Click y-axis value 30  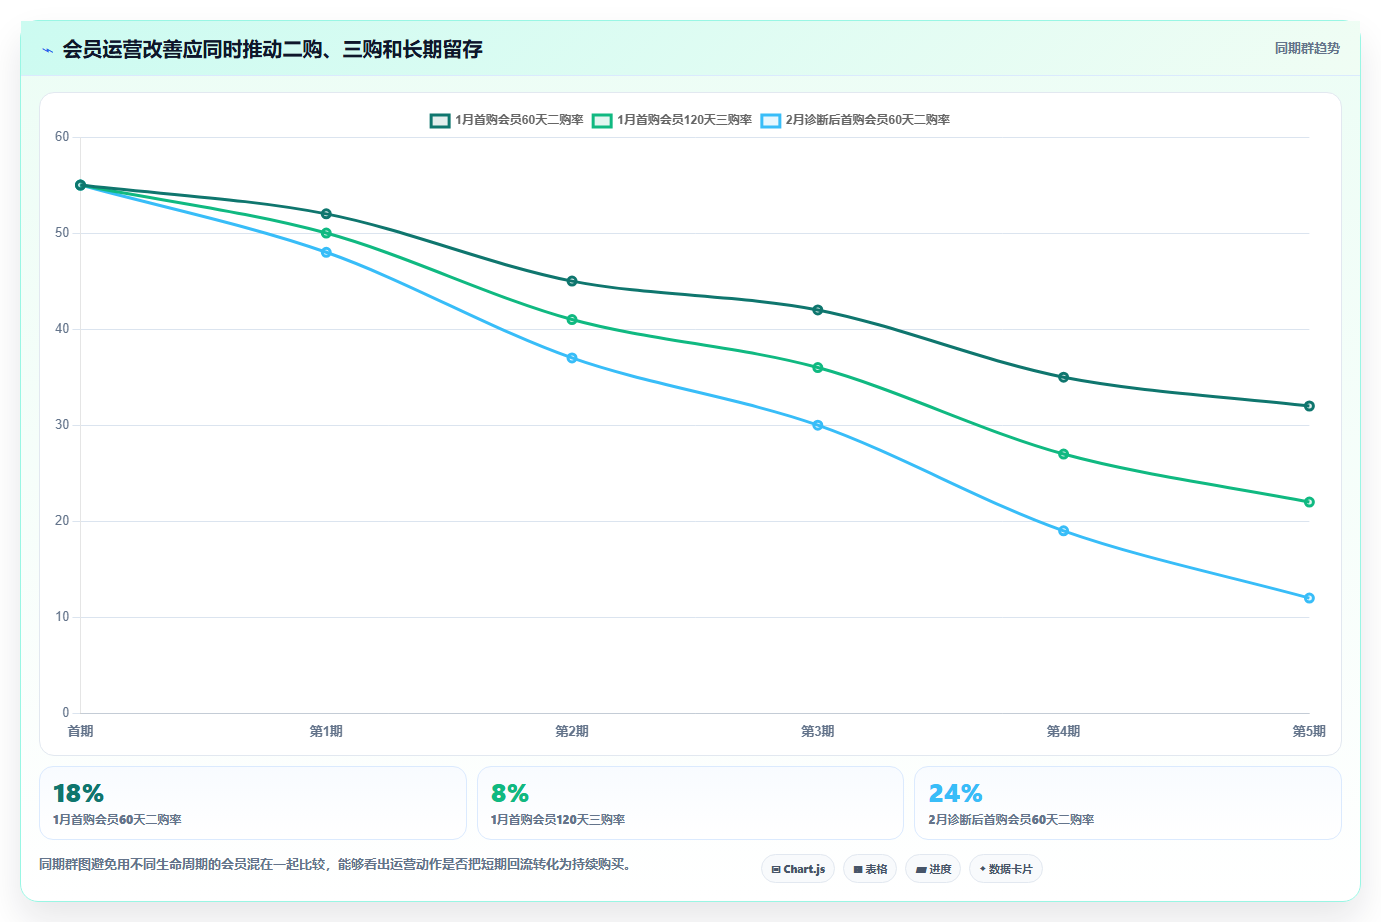click(62, 425)
